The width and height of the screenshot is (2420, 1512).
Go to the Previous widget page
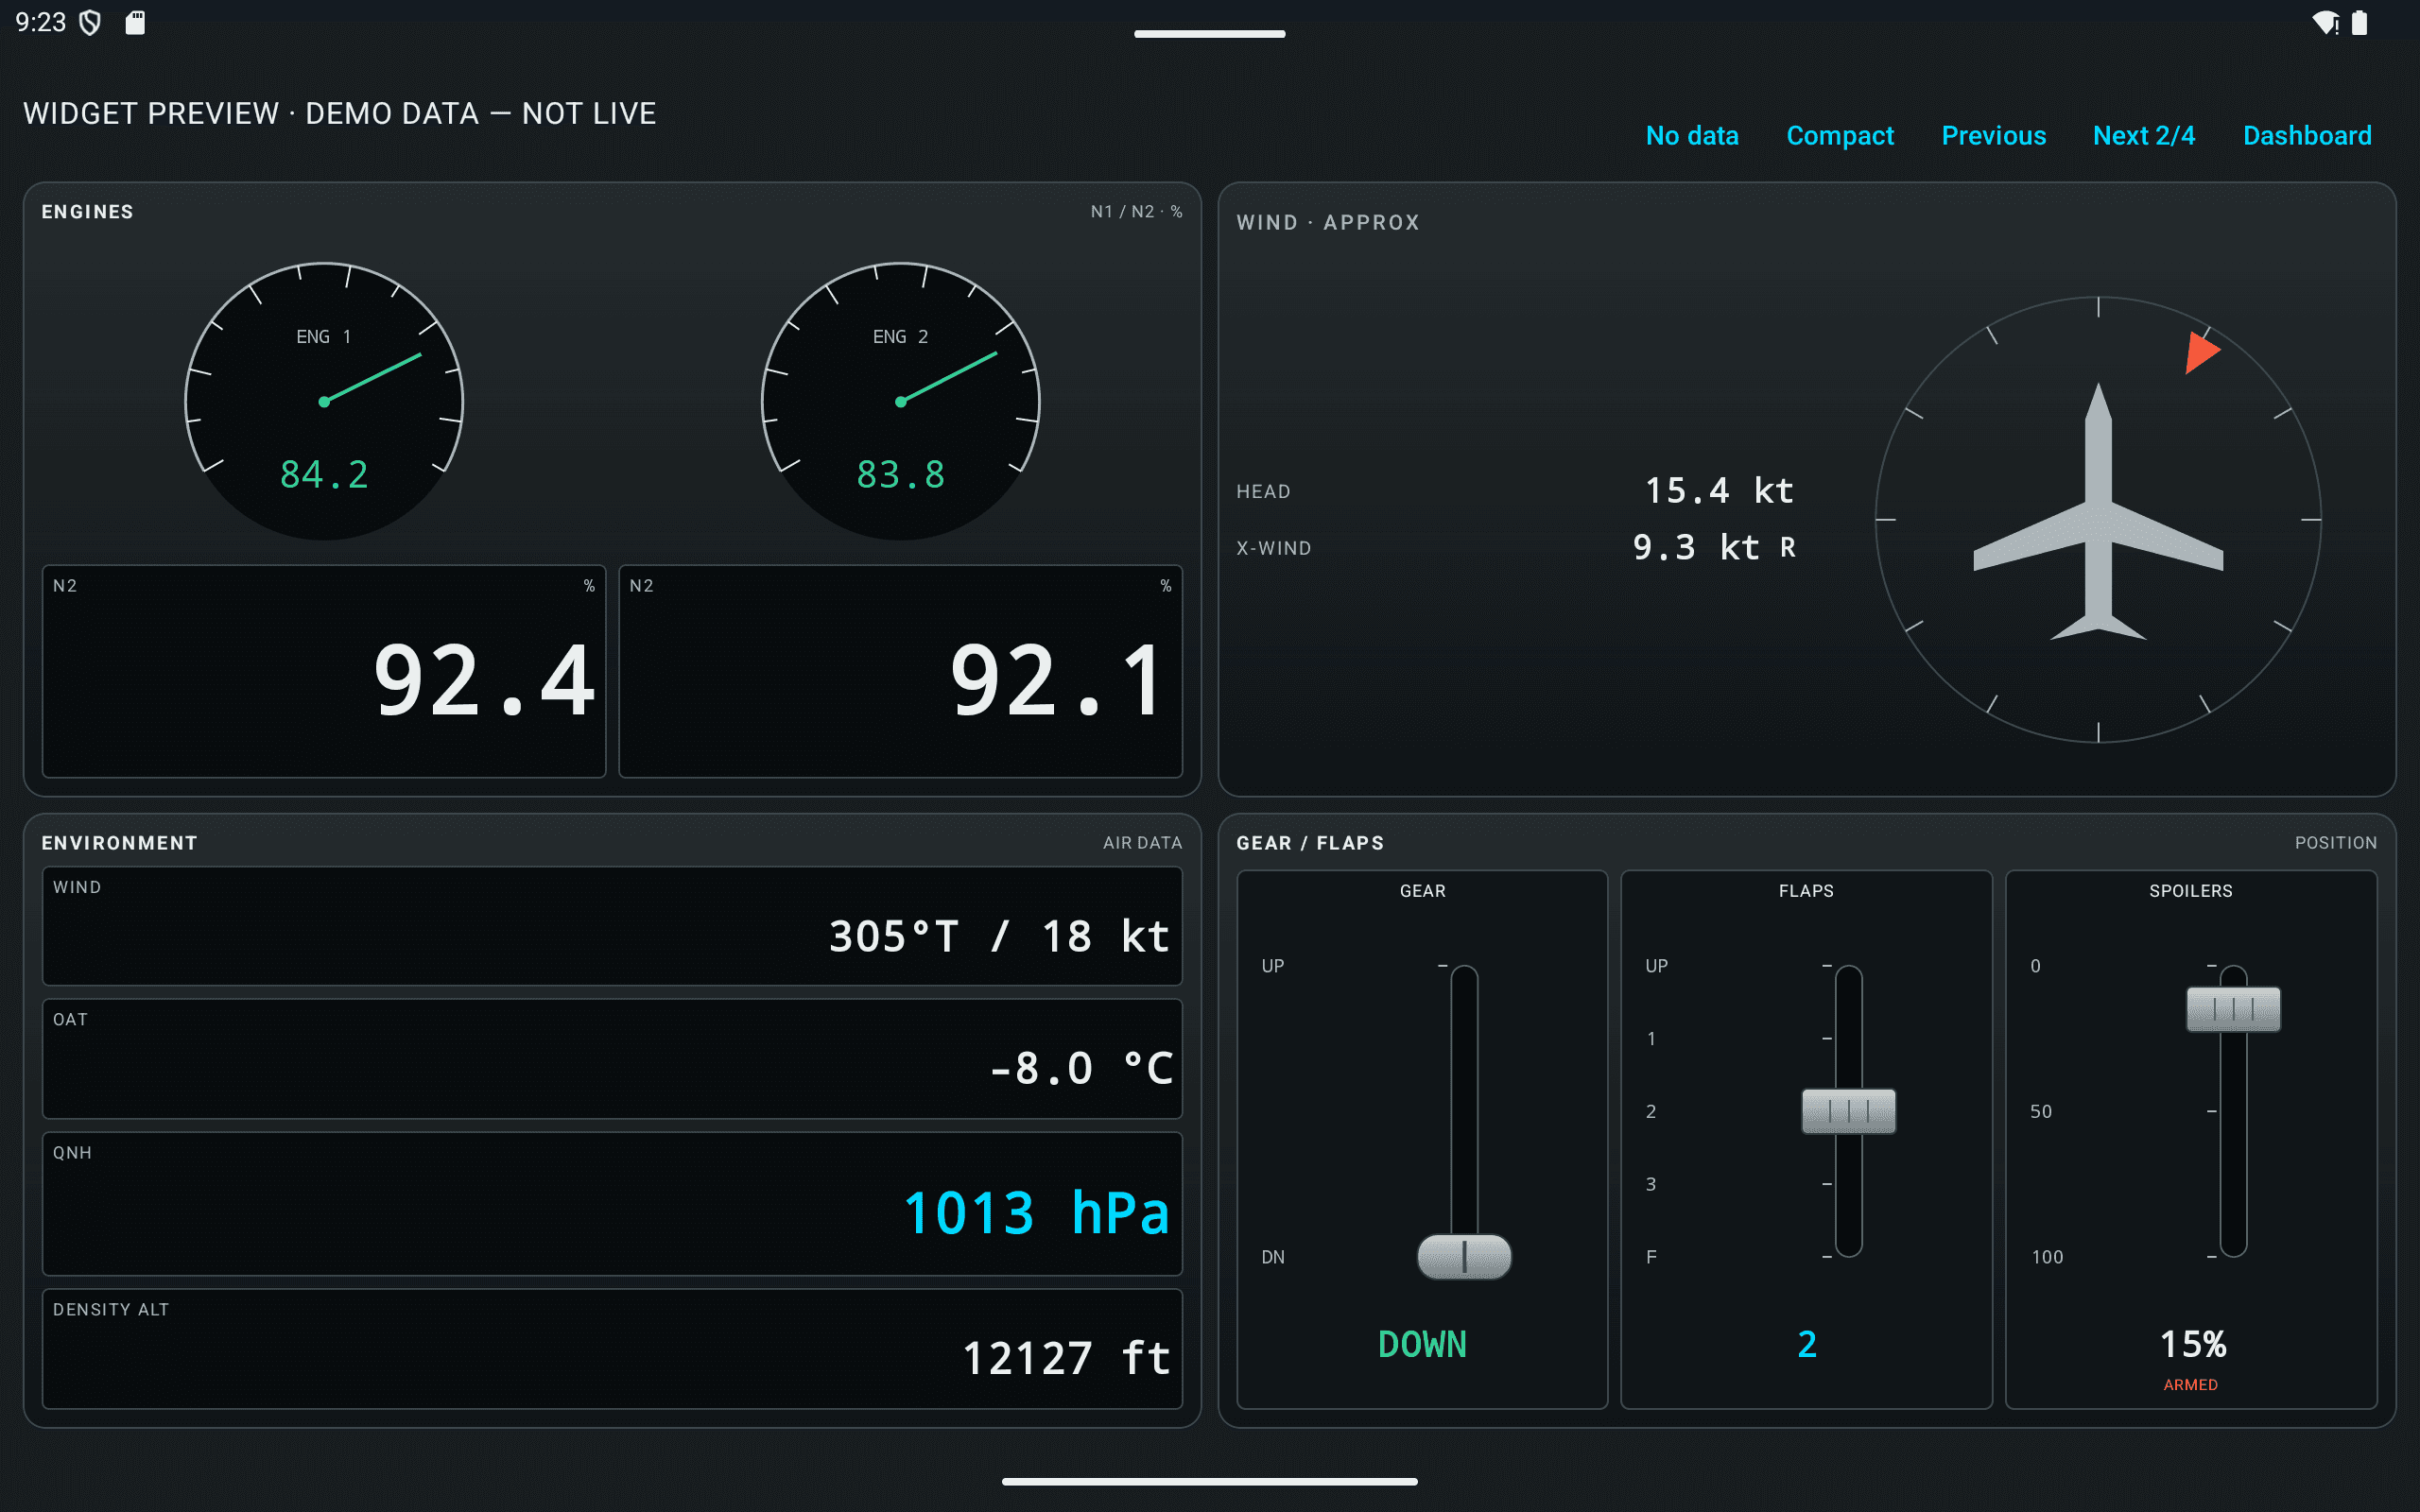click(1993, 135)
